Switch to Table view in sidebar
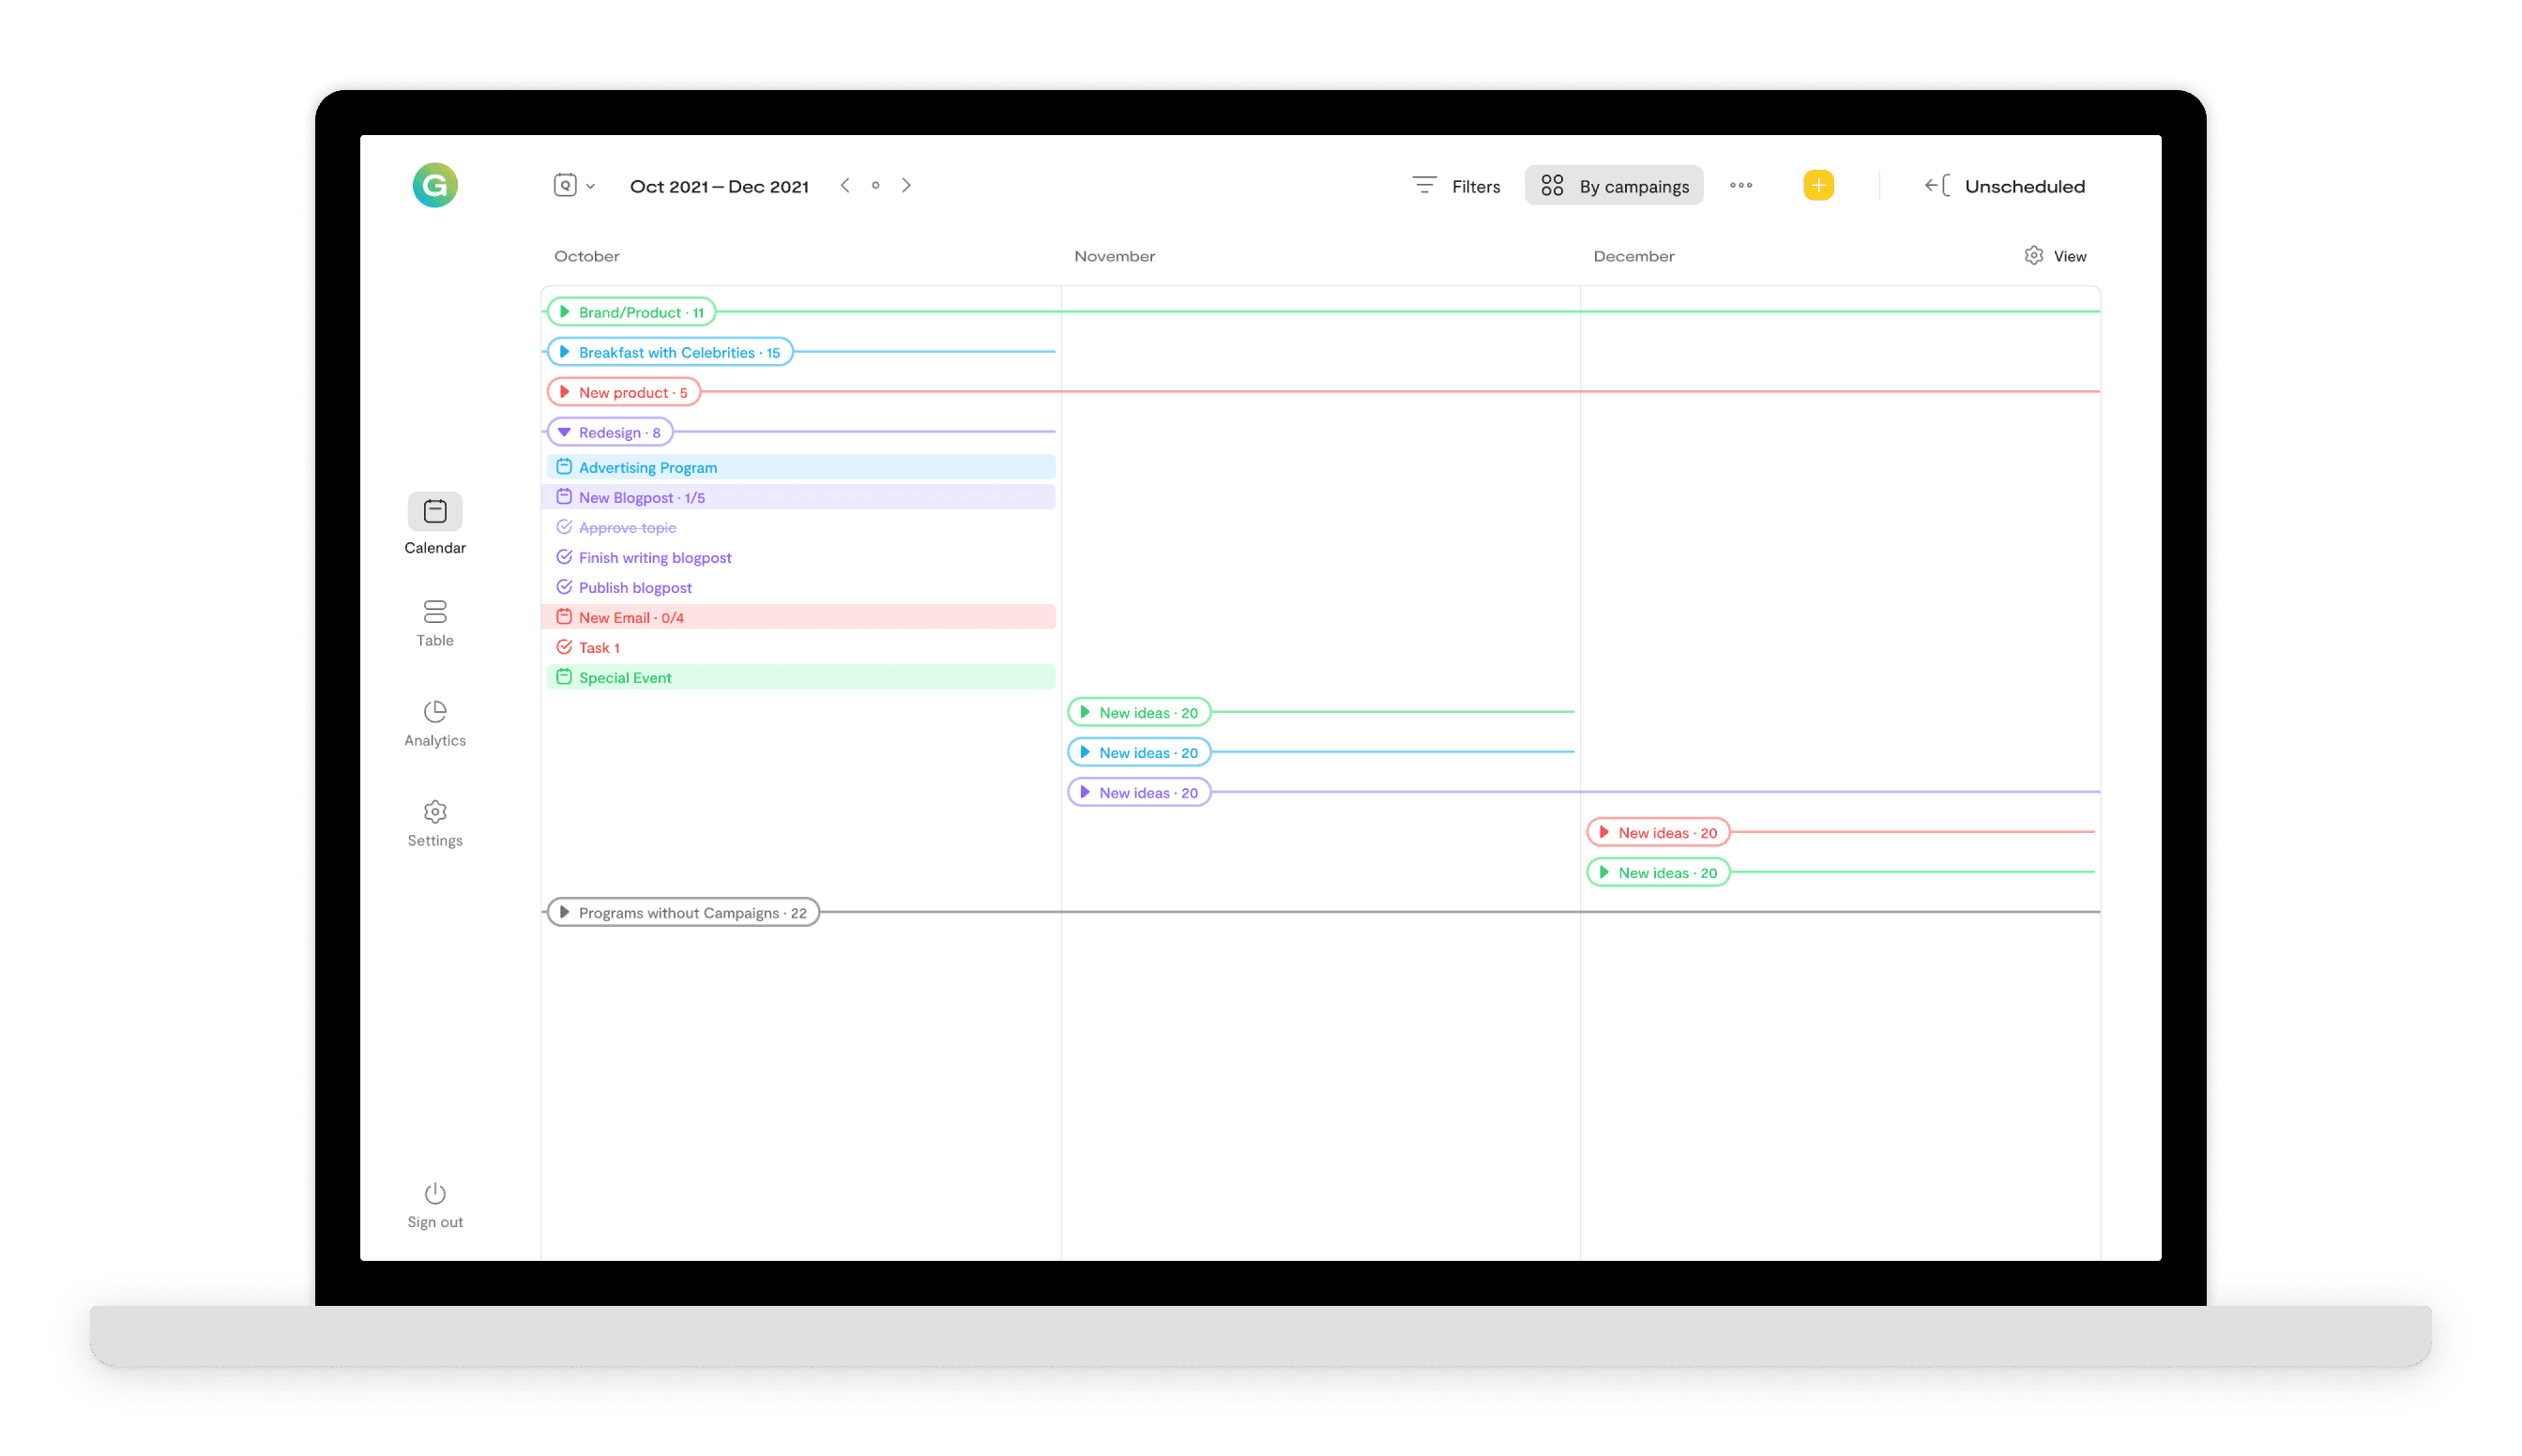Screen dimensions: 2522x1456 point(435,612)
